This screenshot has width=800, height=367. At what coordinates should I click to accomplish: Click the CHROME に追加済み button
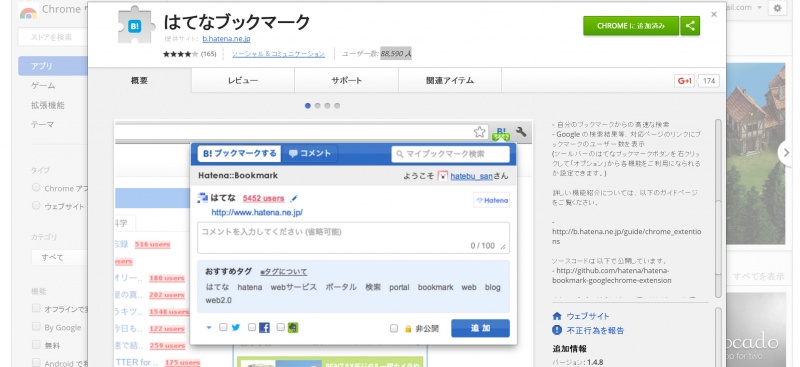tap(631, 26)
